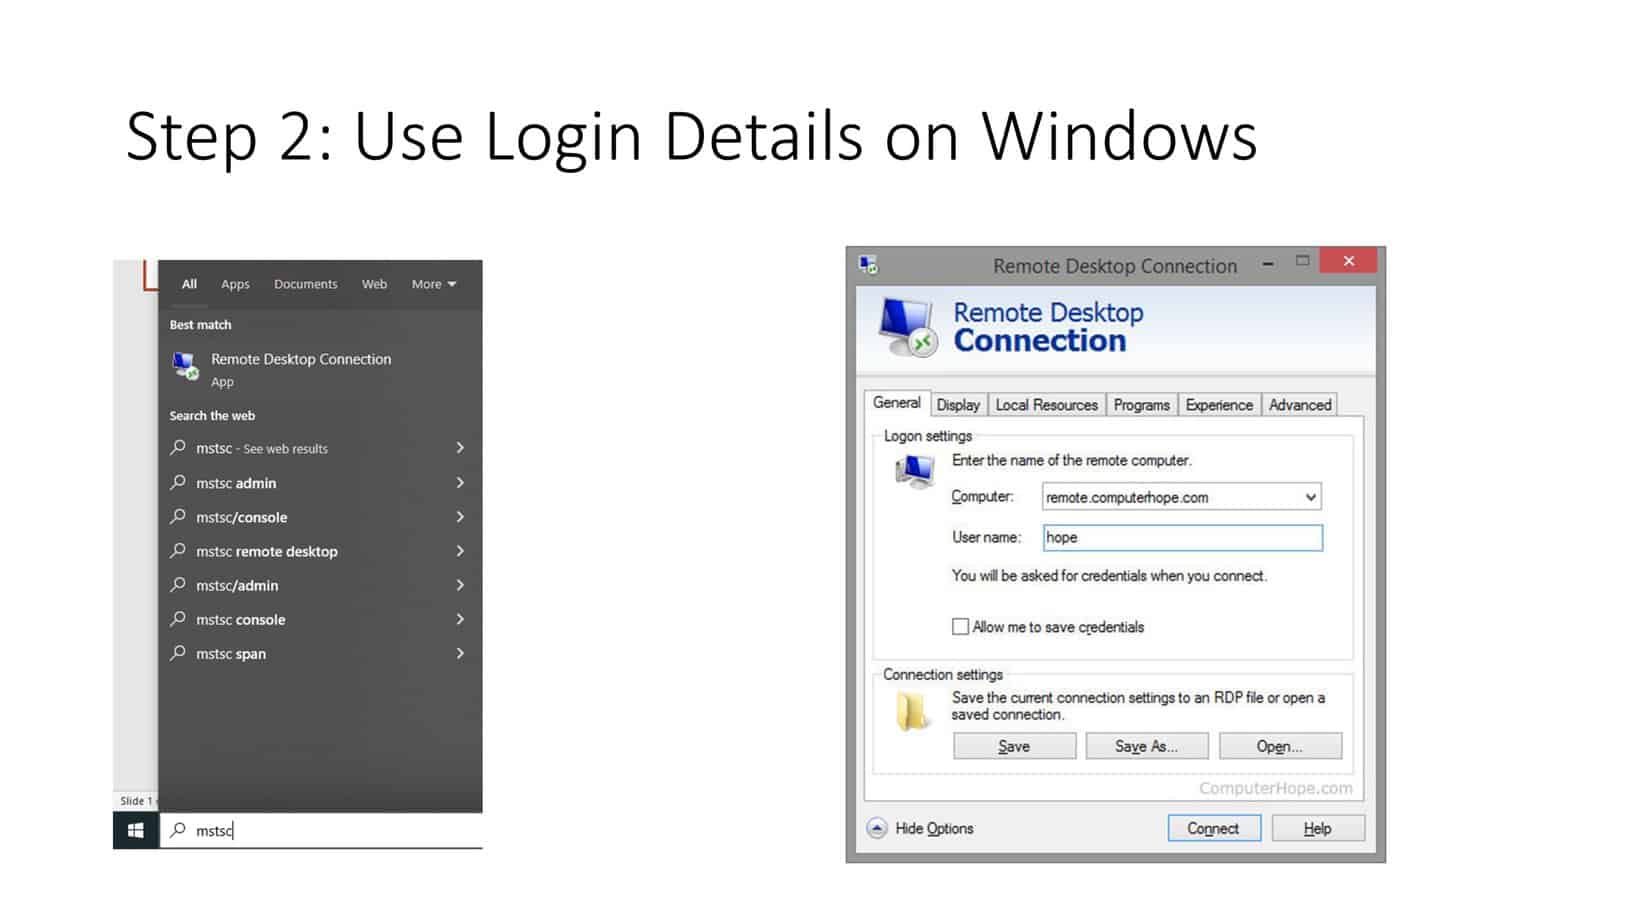Enable Allow me to save credentials checkbox
Image resolution: width=1643 pixels, height=924 pixels.
tap(960, 627)
